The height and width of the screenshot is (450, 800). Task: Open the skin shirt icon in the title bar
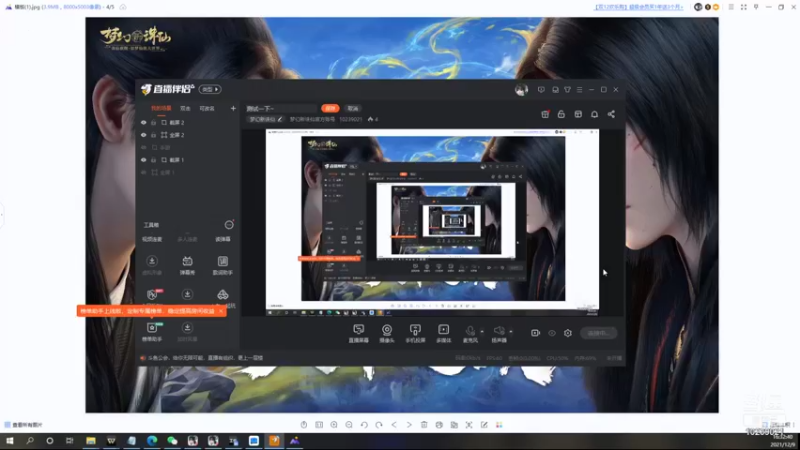pyautogui.click(x=567, y=90)
